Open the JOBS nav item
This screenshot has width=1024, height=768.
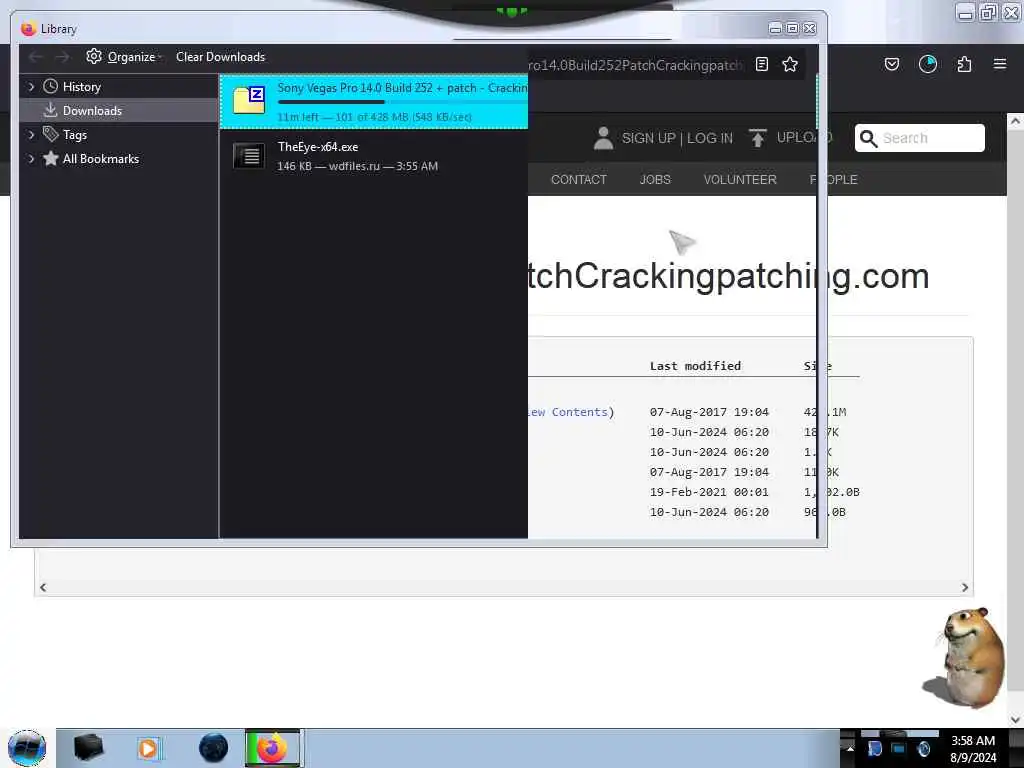(x=655, y=180)
